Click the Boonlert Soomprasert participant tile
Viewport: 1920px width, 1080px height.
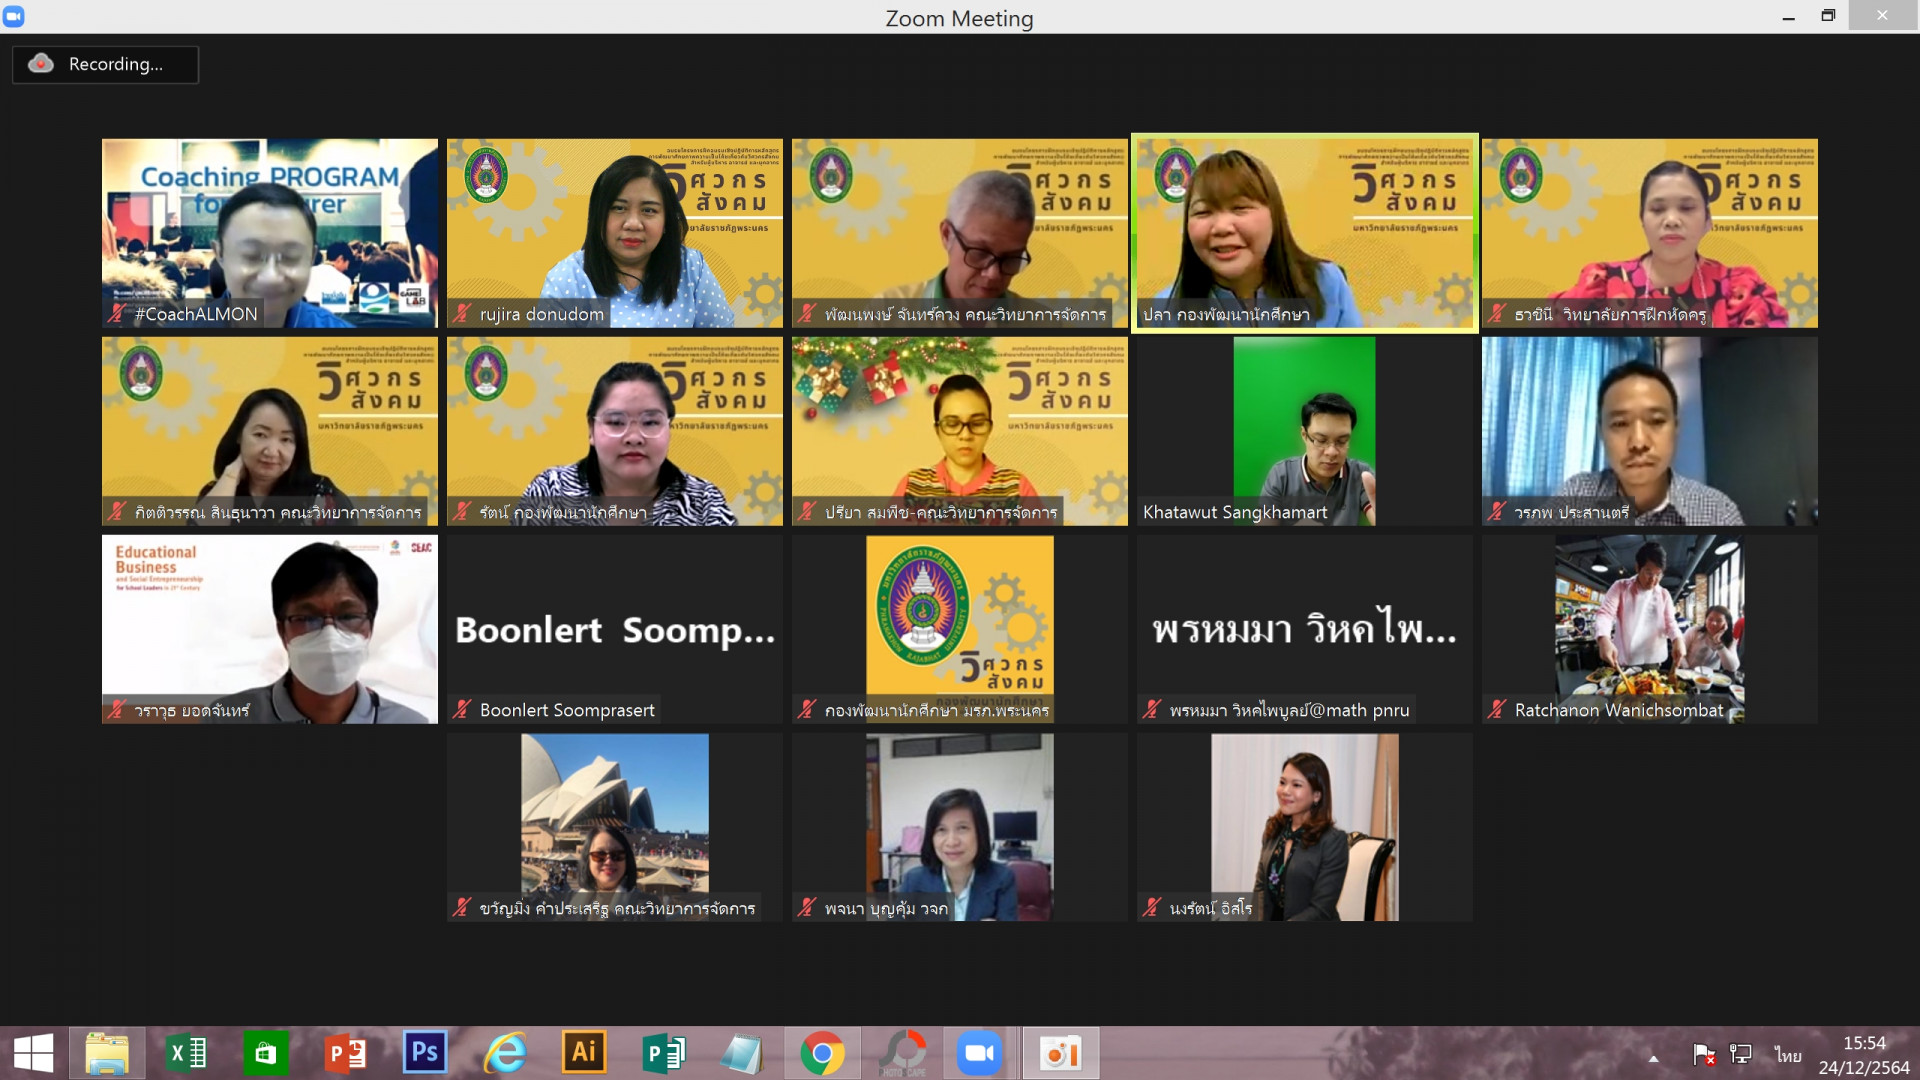tap(614, 629)
